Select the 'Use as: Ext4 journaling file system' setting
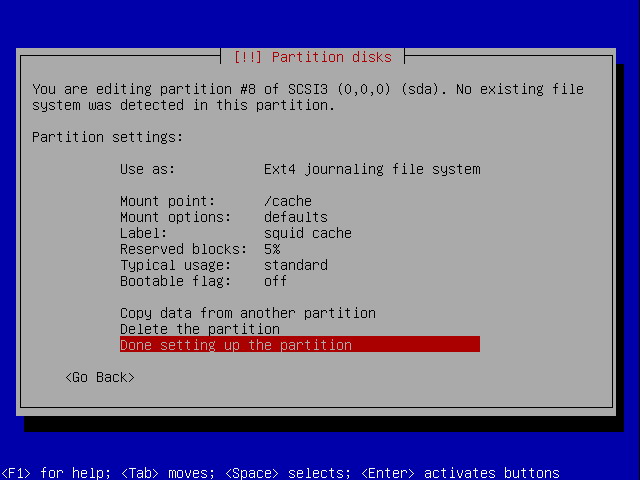 pos(300,169)
